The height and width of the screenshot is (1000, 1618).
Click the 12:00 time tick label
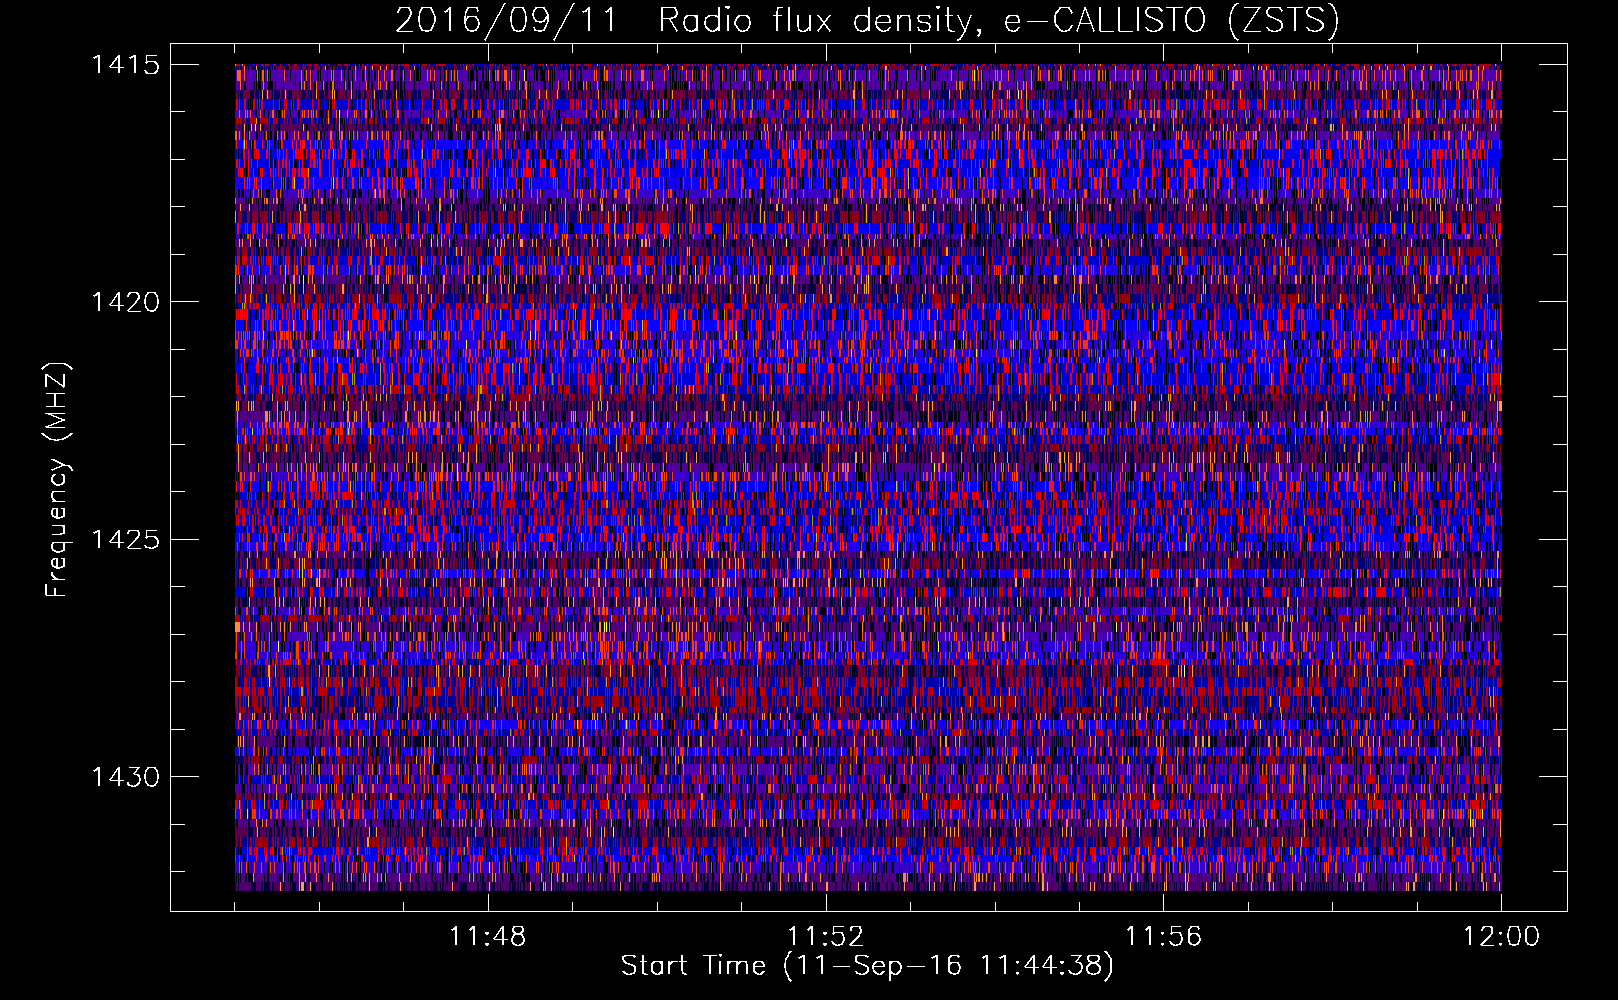click(x=1501, y=937)
